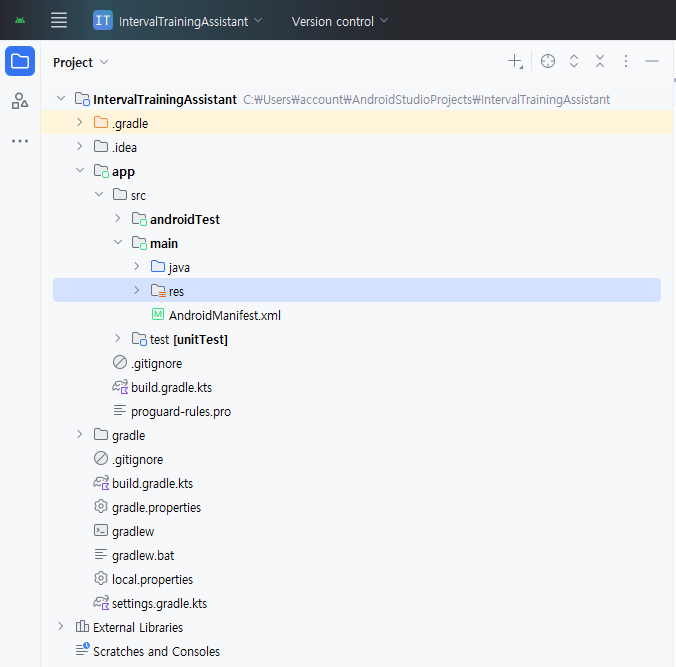Select the gradlew script file

tap(133, 532)
